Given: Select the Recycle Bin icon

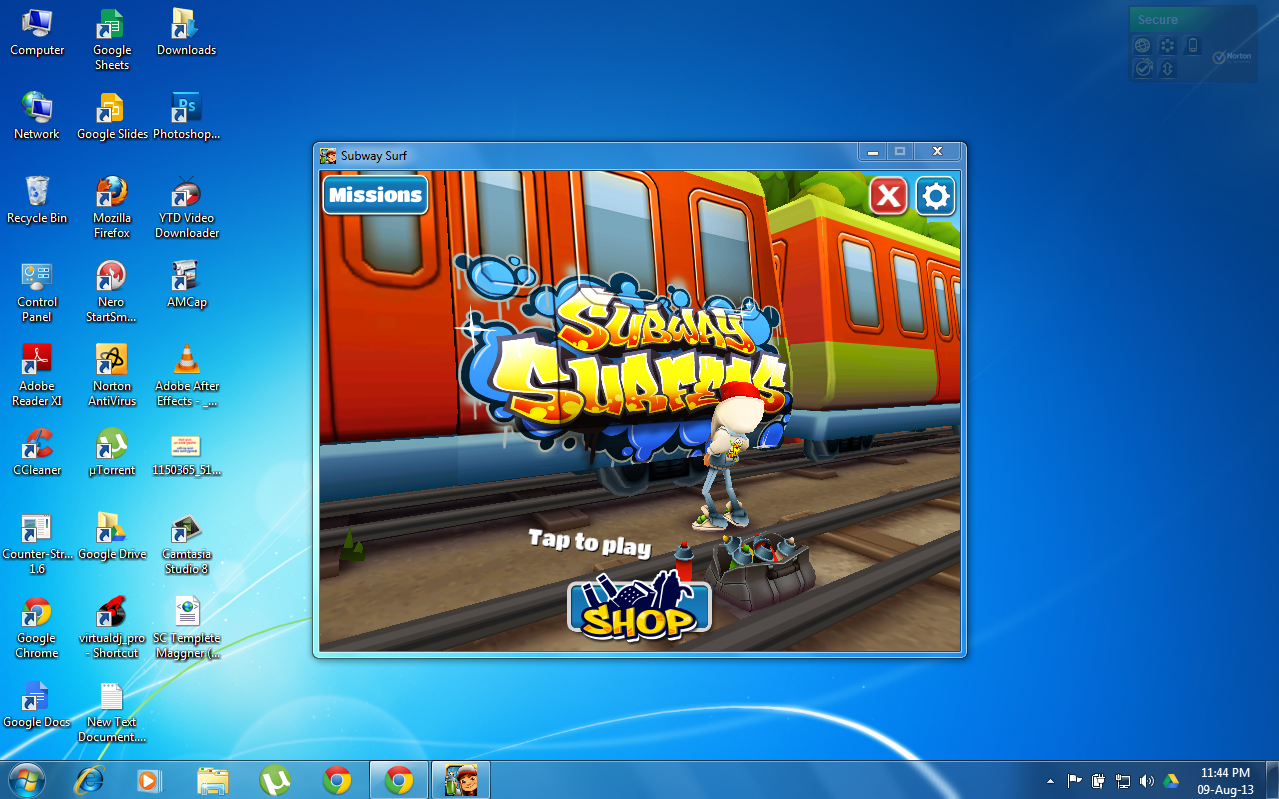Looking at the screenshot, I should [x=37, y=200].
